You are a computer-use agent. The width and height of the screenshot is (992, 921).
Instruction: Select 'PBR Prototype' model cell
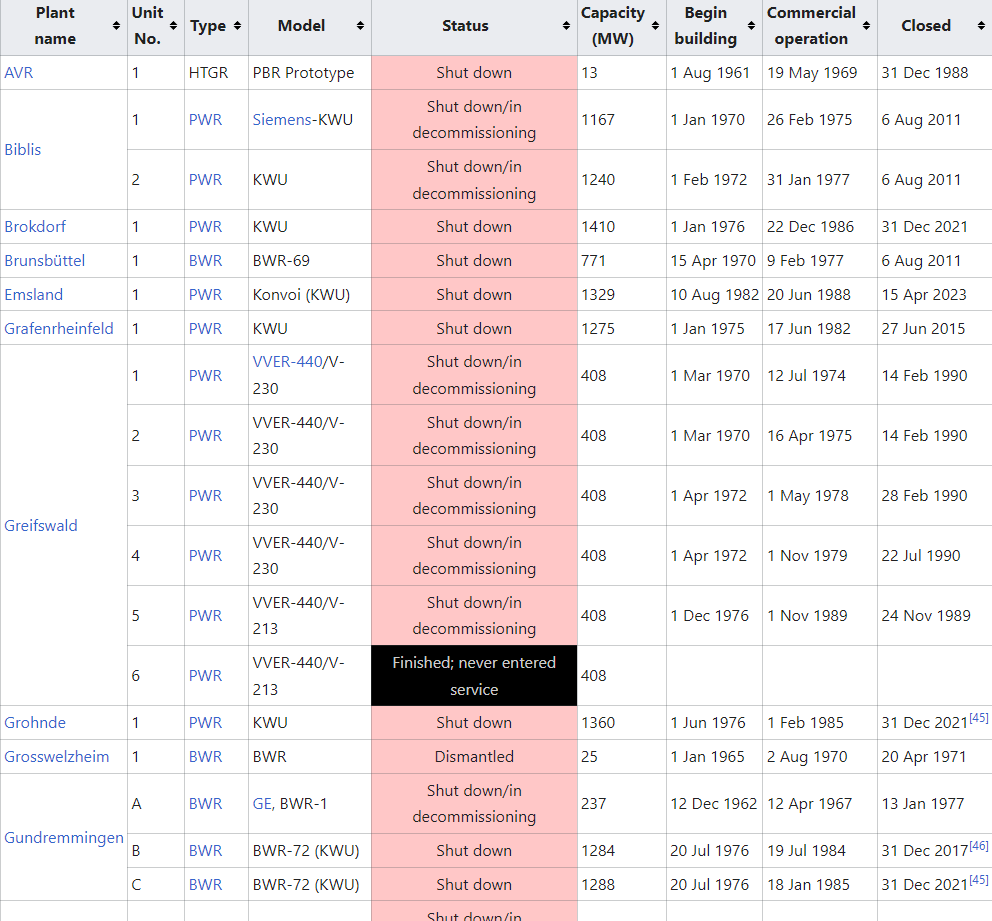309,73
